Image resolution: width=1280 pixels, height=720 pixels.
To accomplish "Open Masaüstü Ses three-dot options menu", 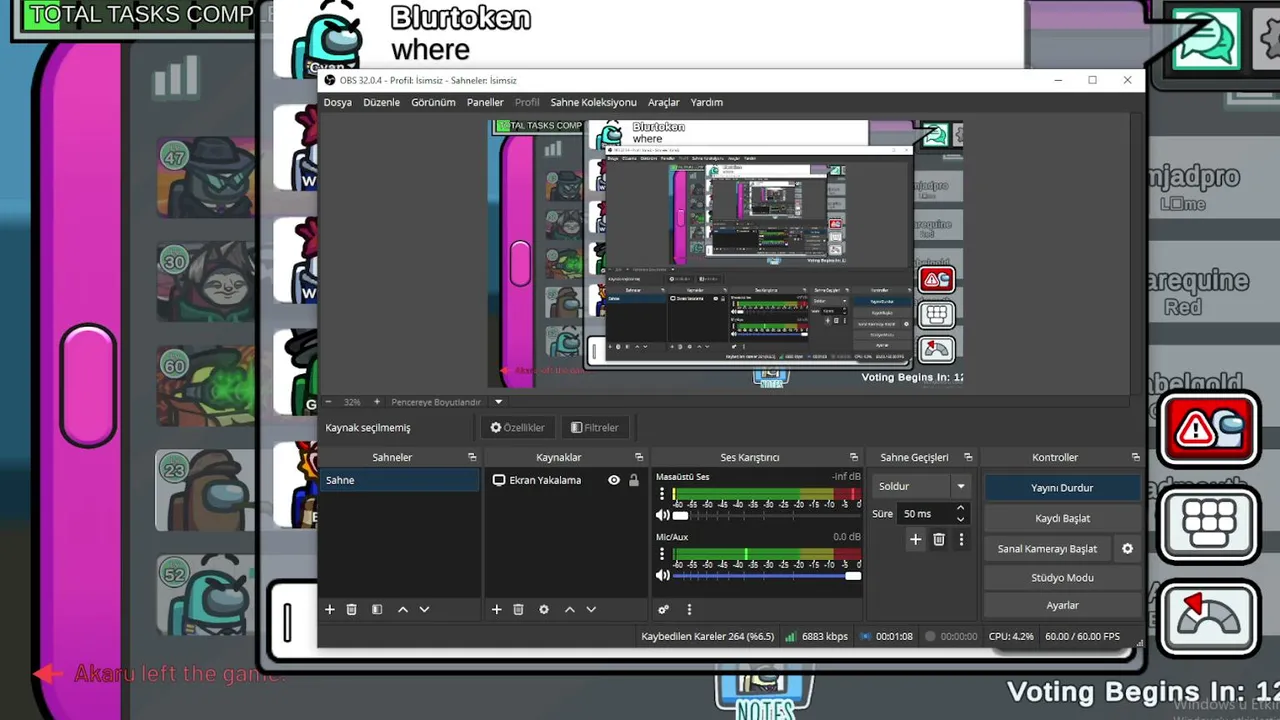I will (x=662, y=495).
